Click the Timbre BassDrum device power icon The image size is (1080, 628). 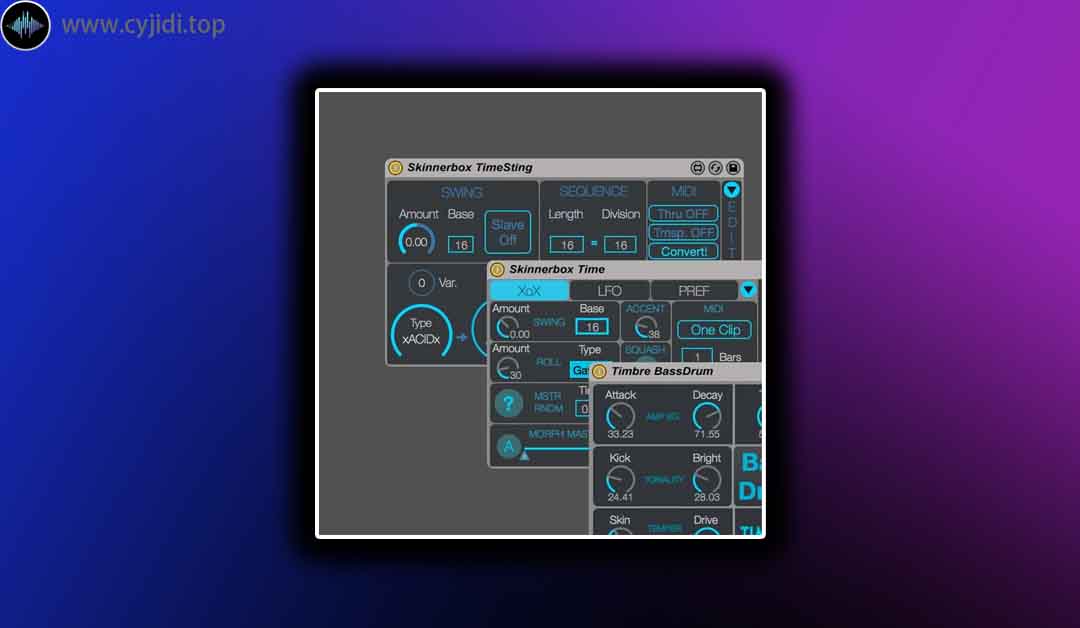(599, 371)
